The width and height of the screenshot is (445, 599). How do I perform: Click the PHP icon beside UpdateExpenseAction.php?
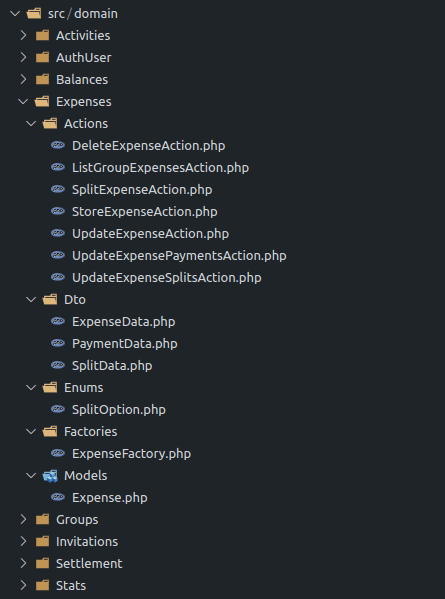pyautogui.click(x=58, y=233)
